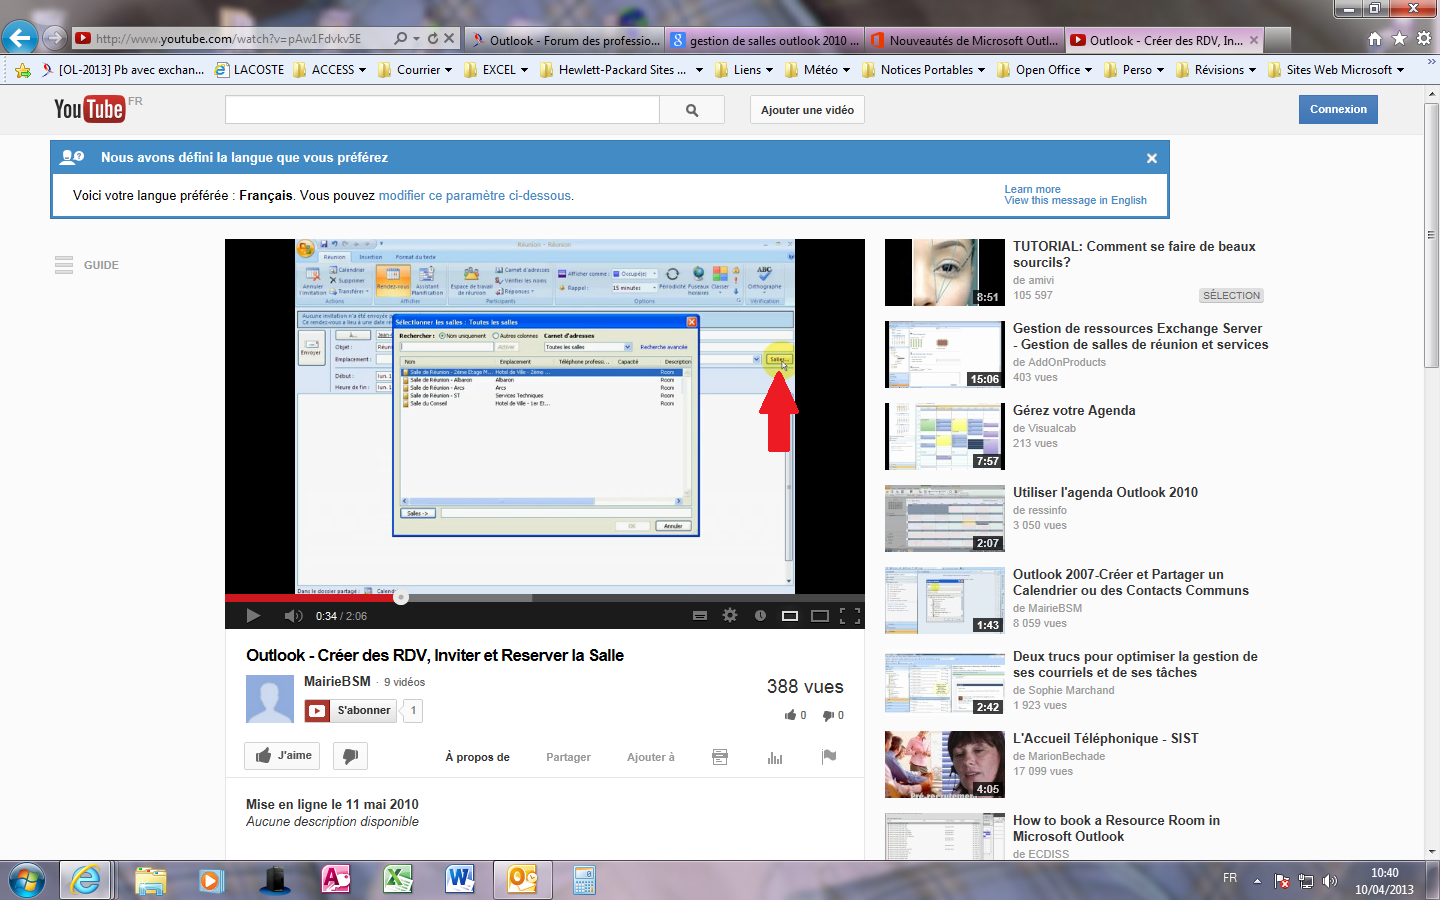
Task: Click Ajouter une vidéo button
Action: coord(807,110)
